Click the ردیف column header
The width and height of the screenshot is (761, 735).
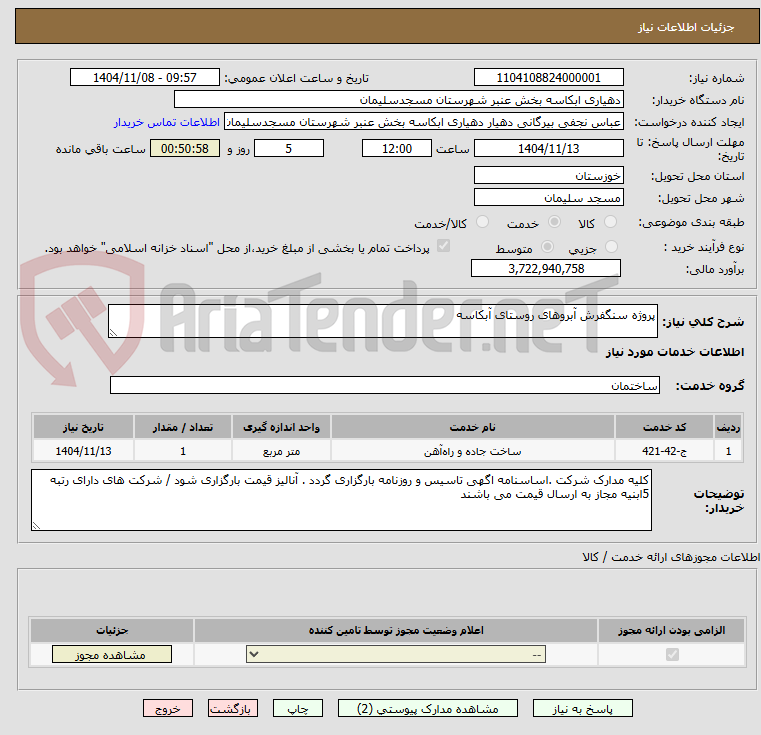pos(728,427)
